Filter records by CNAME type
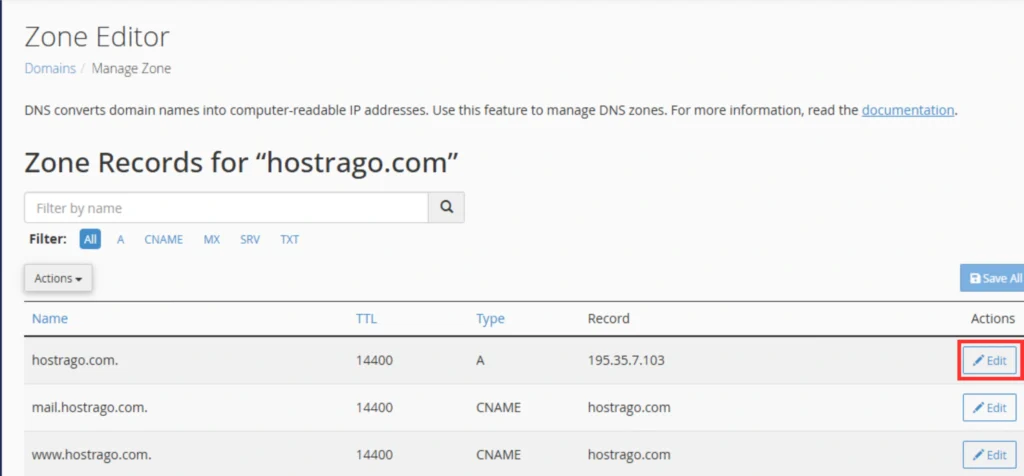This screenshot has height=476, width=1024. (163, 240)
